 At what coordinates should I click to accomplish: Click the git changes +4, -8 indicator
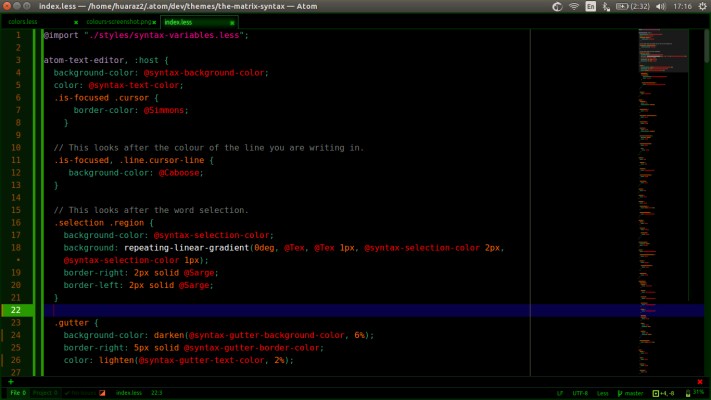(x=664, y=393)
